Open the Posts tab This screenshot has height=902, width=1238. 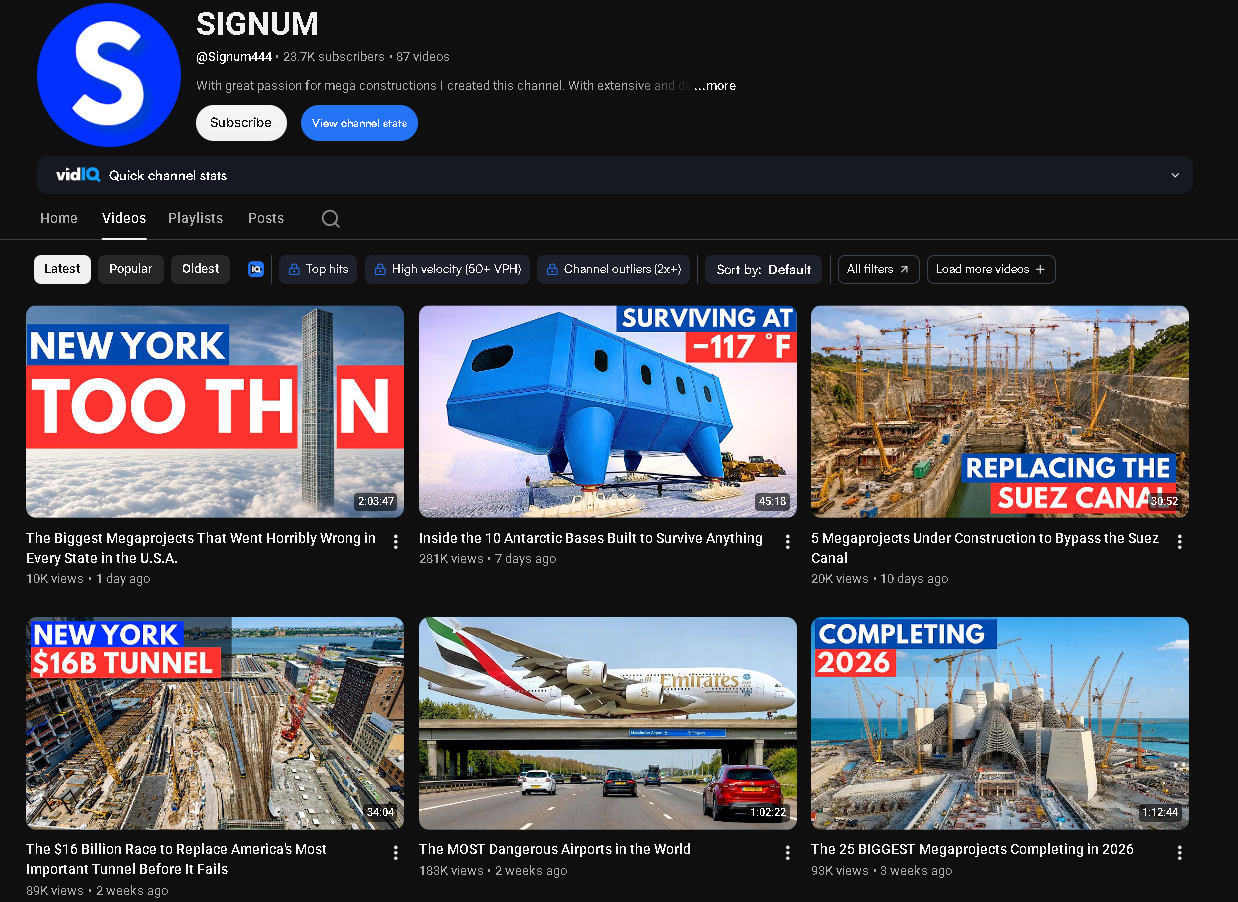(x=266, y=218)
